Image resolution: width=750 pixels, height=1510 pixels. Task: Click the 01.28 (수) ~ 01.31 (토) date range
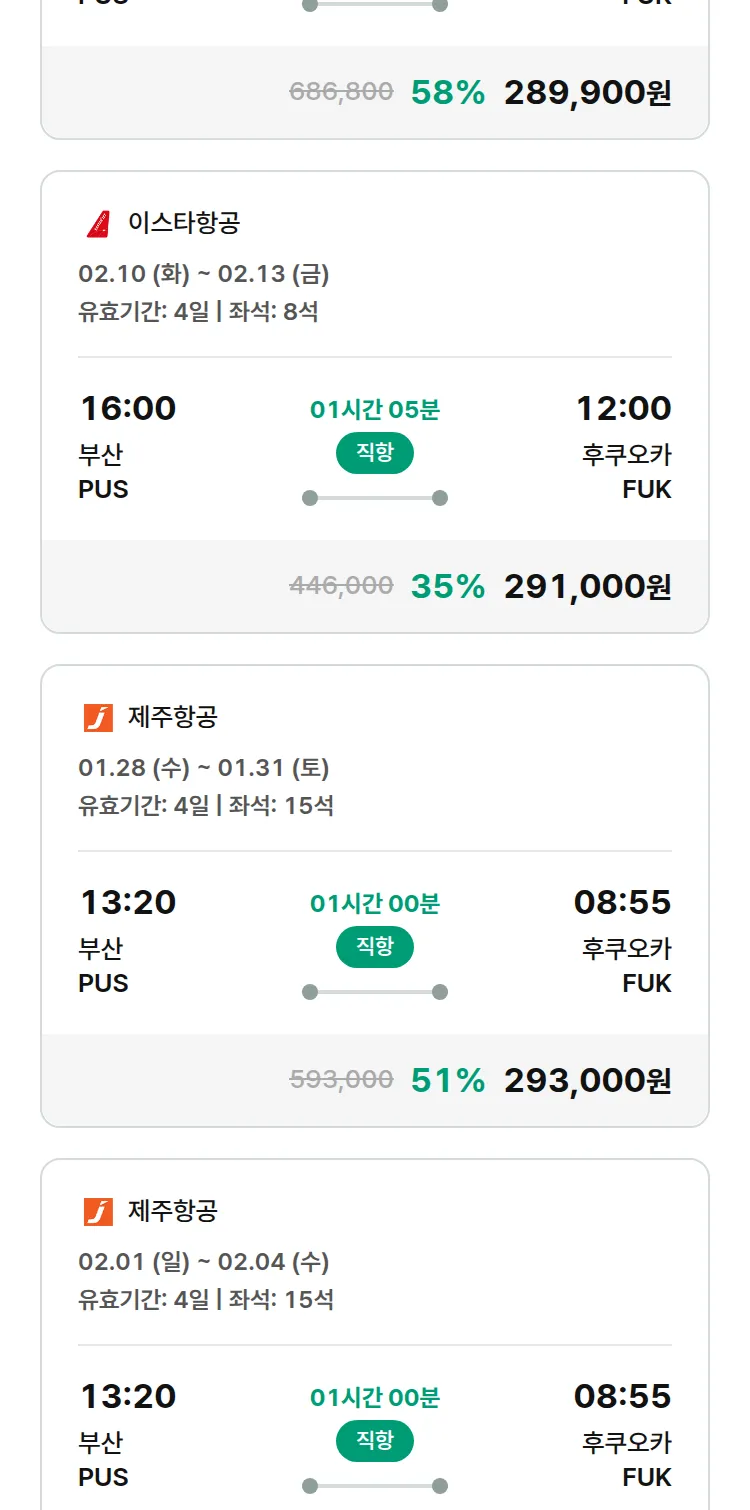[x=204, y=767]
